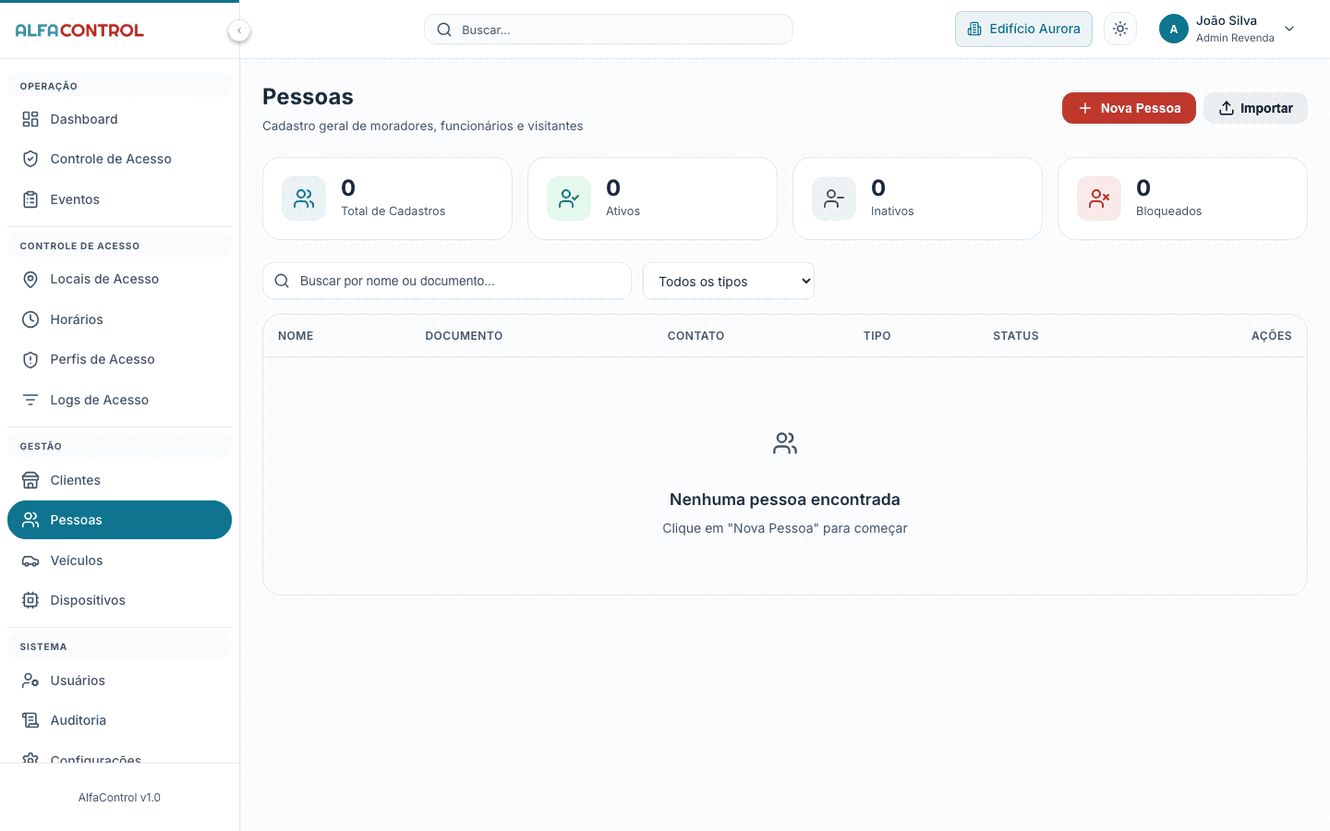Open the Todos os tipos dropdown
The height and width of the screenshot is (831, 1330).
click(729, 281)
